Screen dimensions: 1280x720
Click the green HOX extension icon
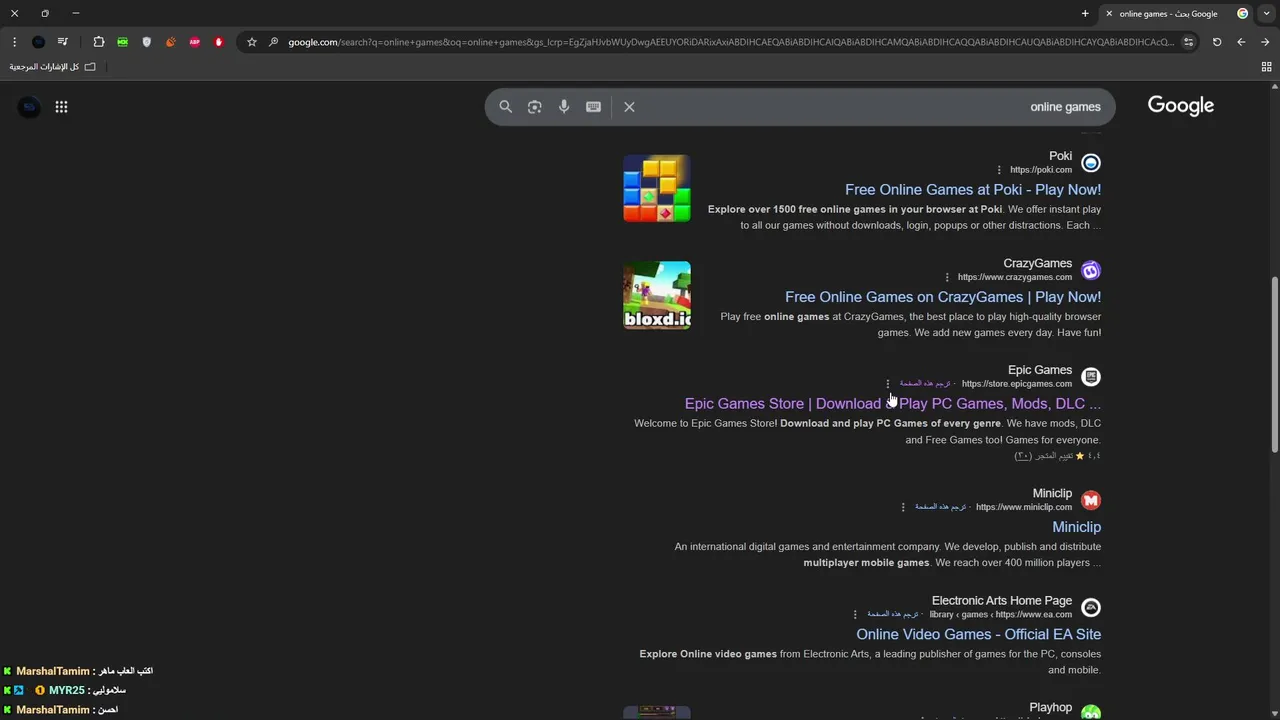tap(122, 42)
